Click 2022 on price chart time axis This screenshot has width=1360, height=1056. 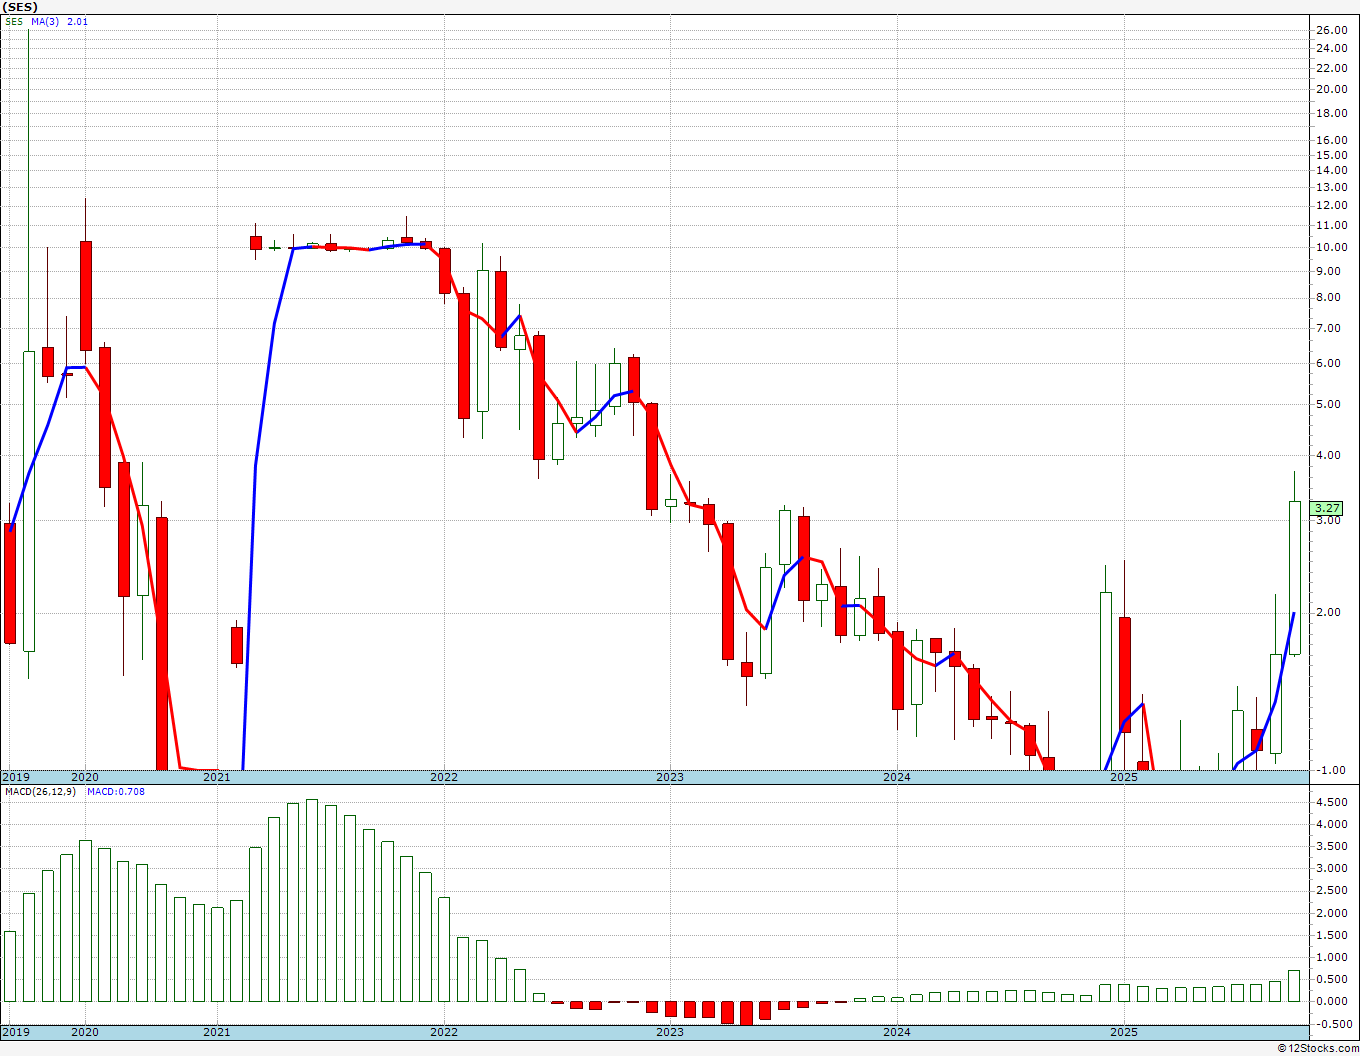pyautogui.click(x=443, y=777)
